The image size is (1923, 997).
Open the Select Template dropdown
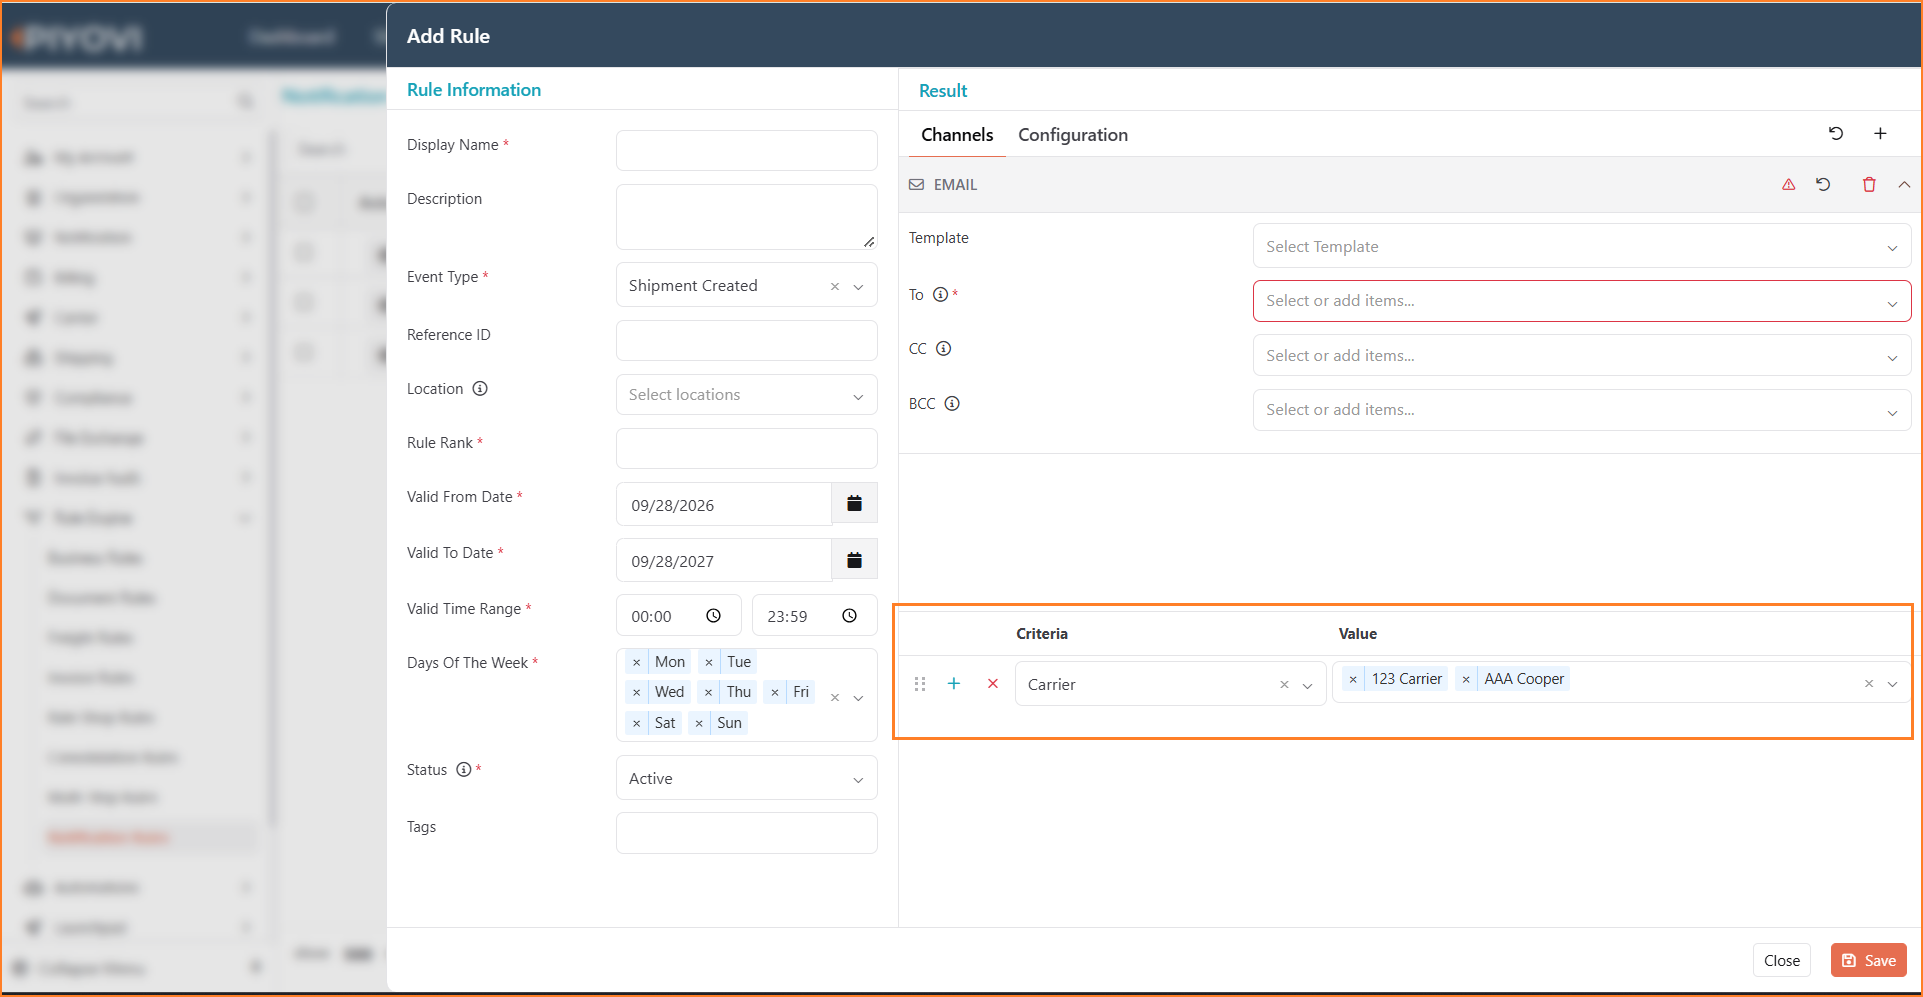[x=1581, y=246]
